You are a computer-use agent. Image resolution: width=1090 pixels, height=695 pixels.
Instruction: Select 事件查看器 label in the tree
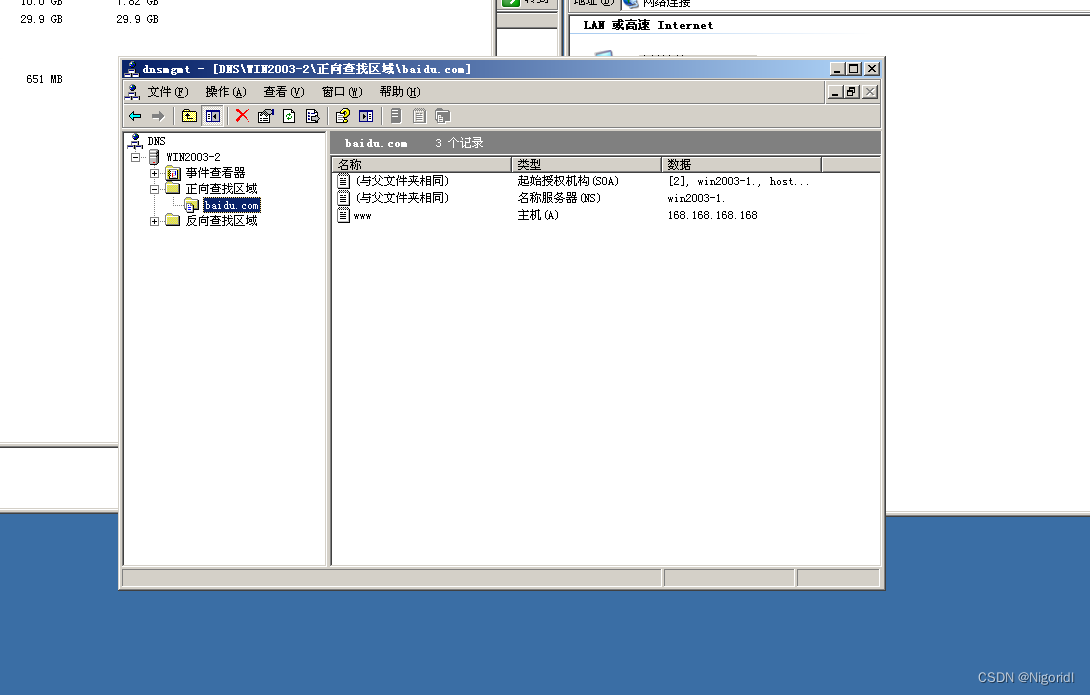[215, 173]
